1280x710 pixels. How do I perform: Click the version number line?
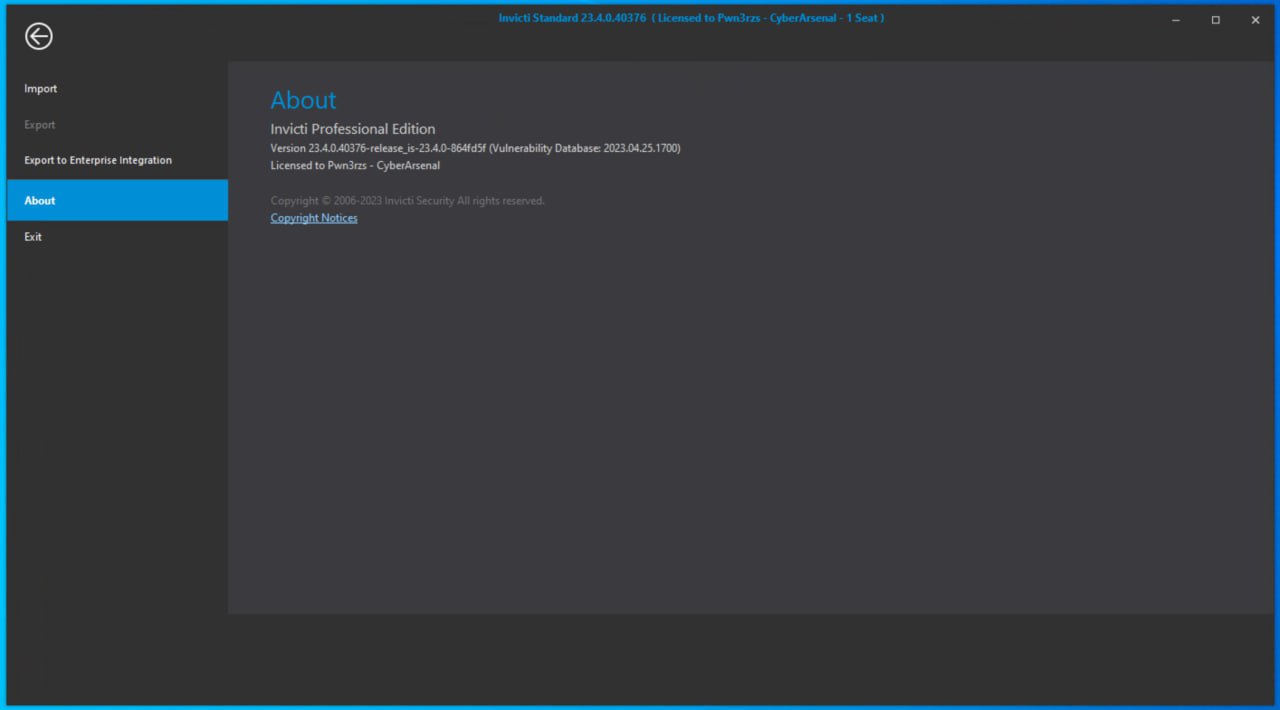[x=475, y=148]
